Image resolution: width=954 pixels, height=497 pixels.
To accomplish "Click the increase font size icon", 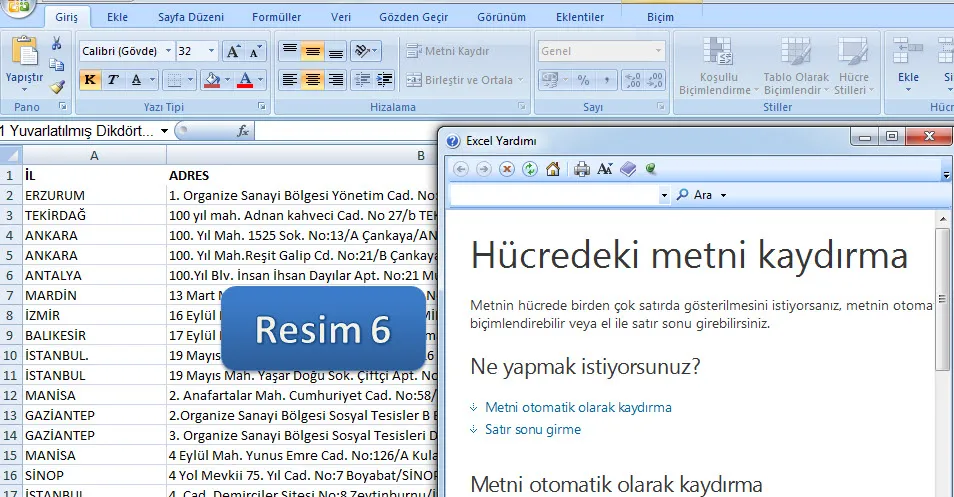I will [x=233, y=51].
